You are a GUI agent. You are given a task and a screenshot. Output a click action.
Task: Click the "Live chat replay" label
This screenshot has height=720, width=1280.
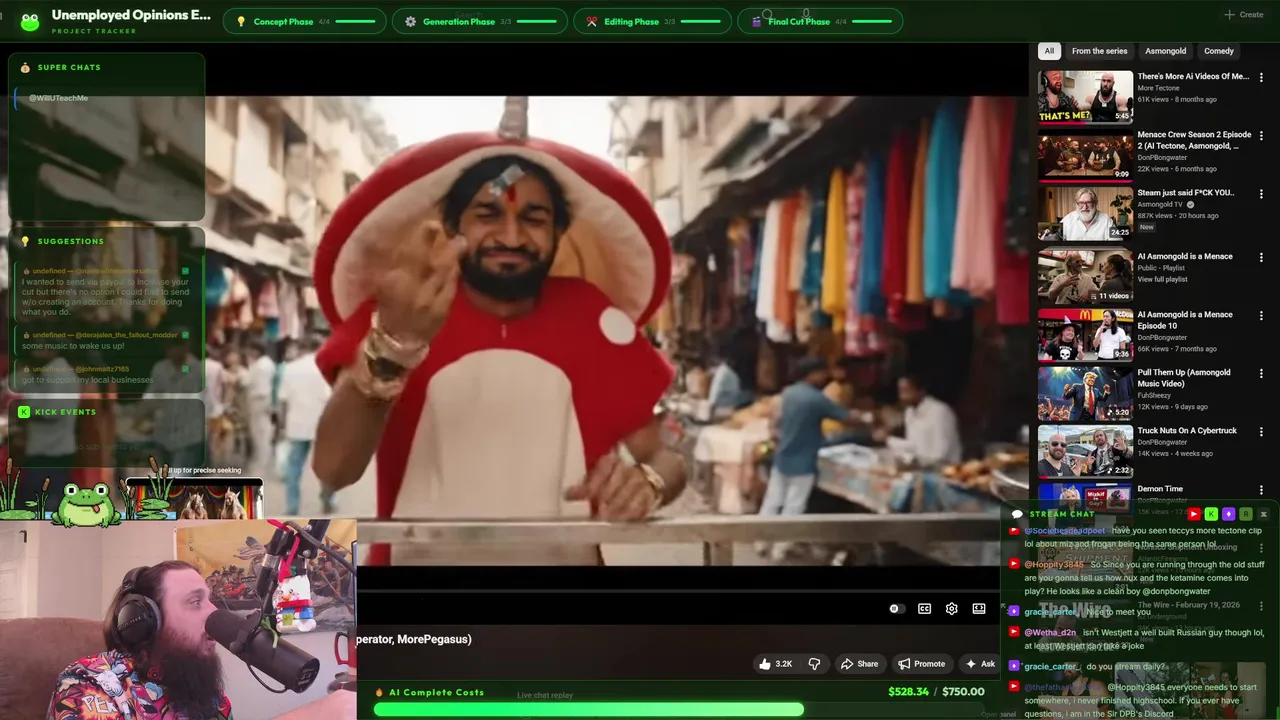[x=545, y=696]
